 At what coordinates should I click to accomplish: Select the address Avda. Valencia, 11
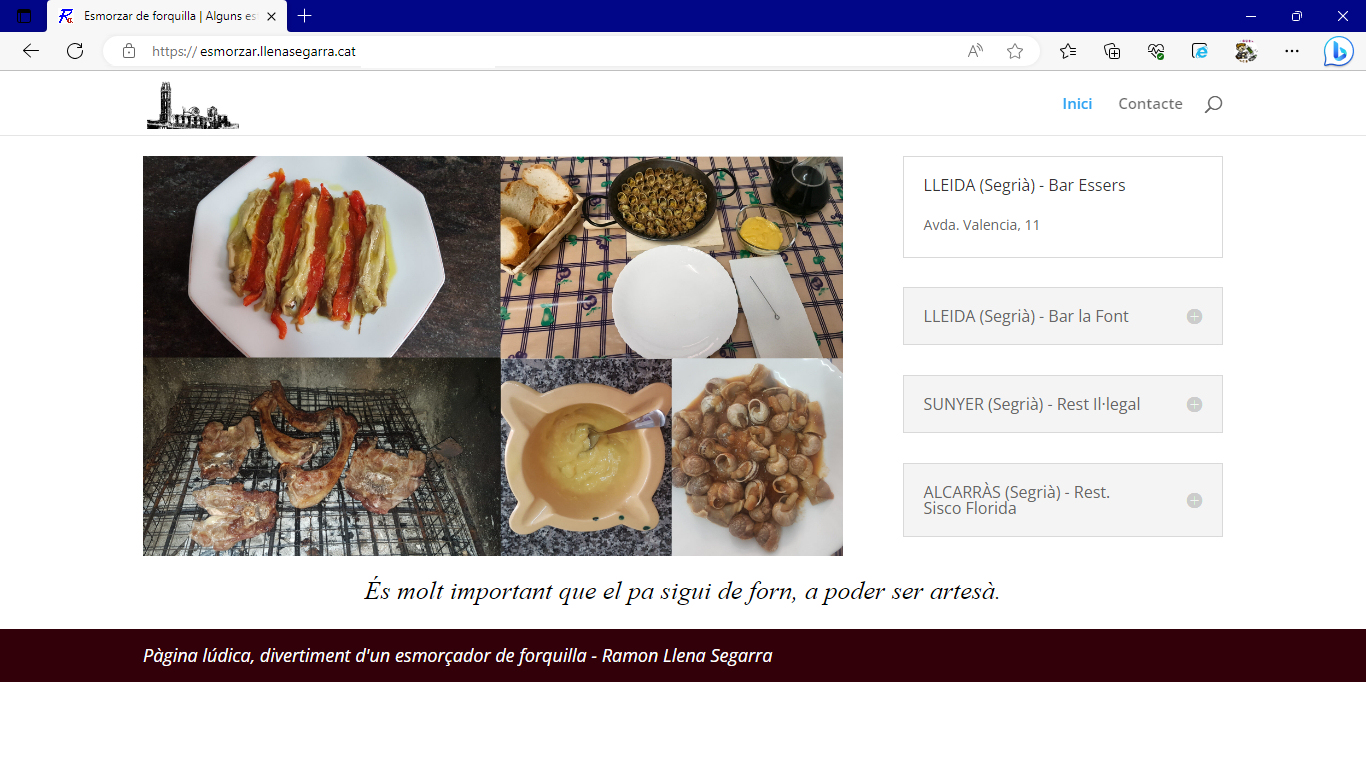(x=981, y=225)
